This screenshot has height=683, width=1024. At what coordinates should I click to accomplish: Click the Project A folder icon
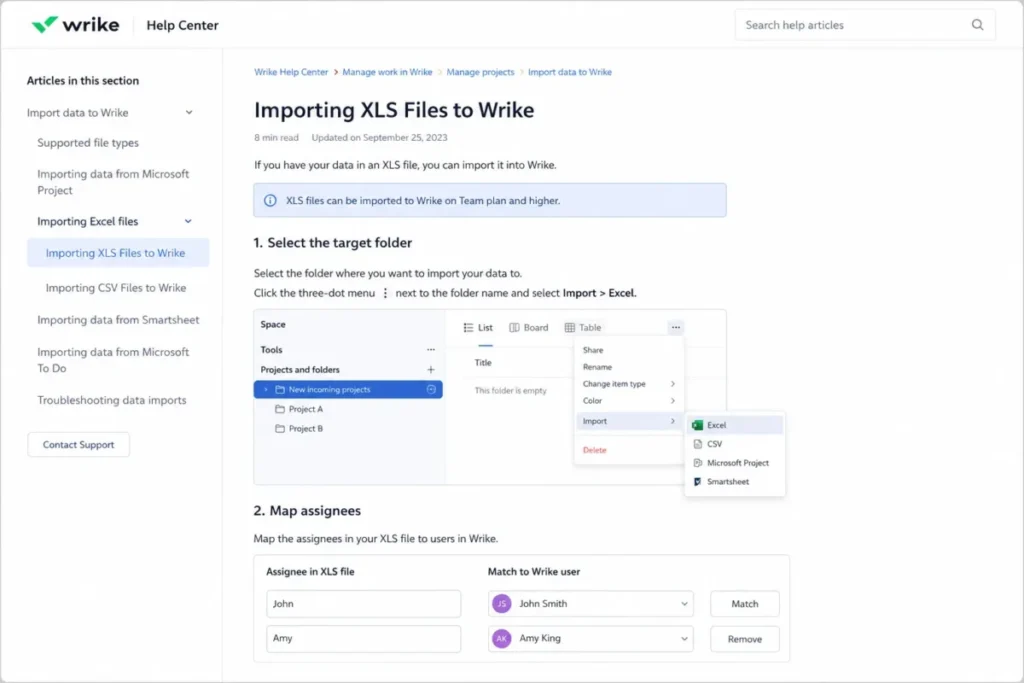[x=280, y=409]
